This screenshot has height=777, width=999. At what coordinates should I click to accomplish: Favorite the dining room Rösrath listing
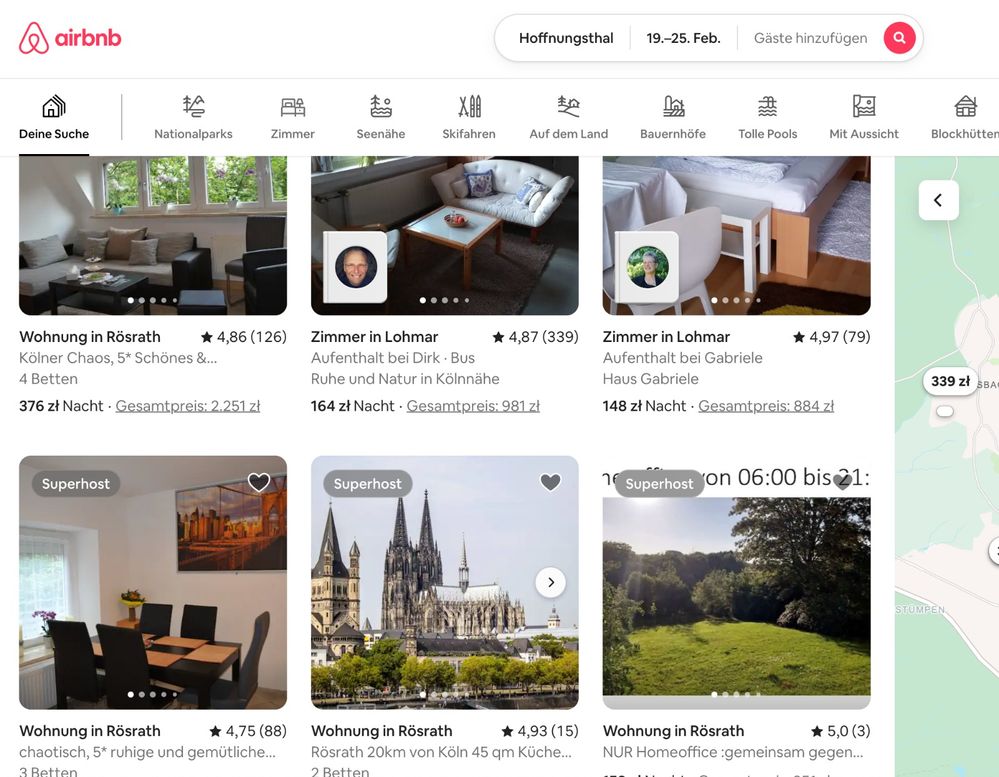(259, 483)
